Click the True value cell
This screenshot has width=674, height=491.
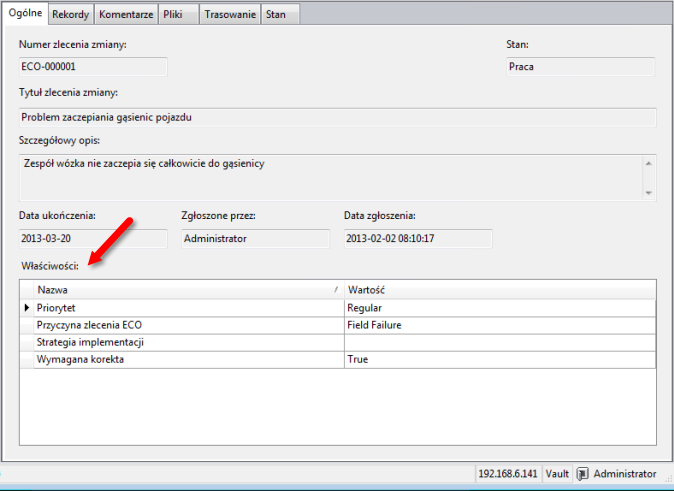[500, 360]
